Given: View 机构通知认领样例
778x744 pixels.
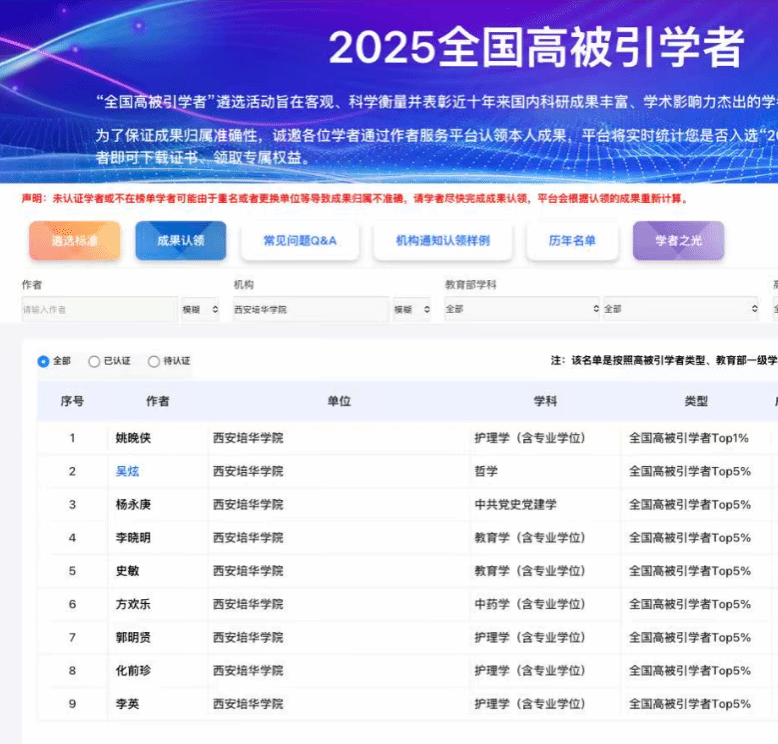Looking at the screenshot, I should (443, 241).
